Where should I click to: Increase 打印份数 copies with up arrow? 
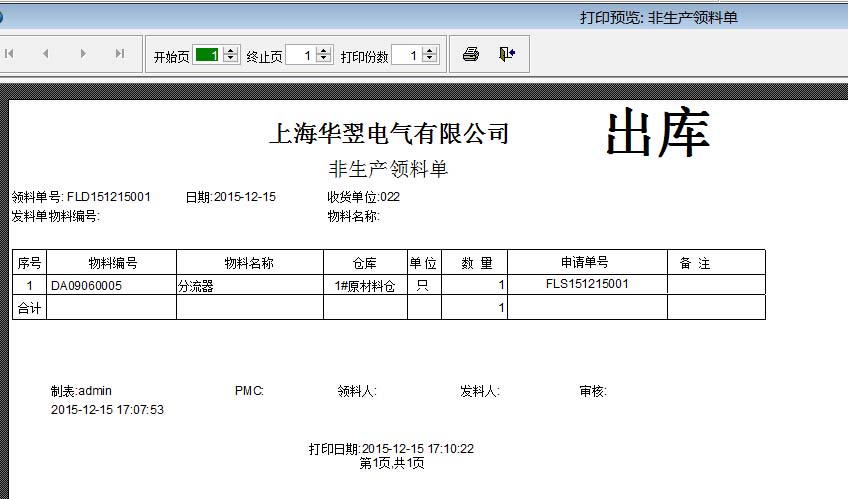429,52
